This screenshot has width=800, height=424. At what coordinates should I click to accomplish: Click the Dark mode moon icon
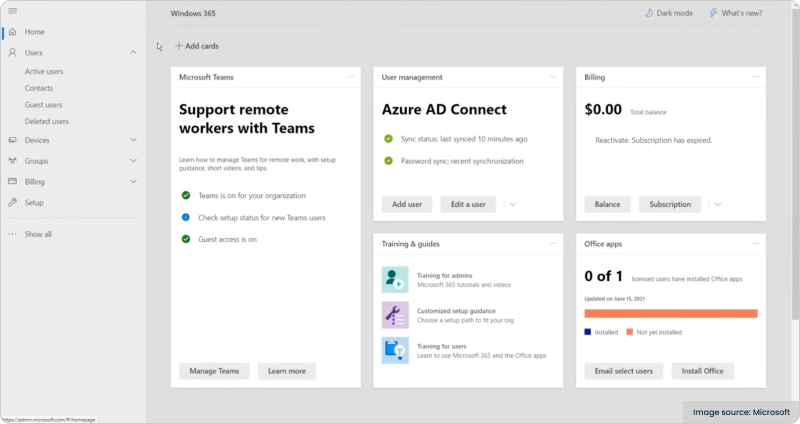click(x=648, y=13)
